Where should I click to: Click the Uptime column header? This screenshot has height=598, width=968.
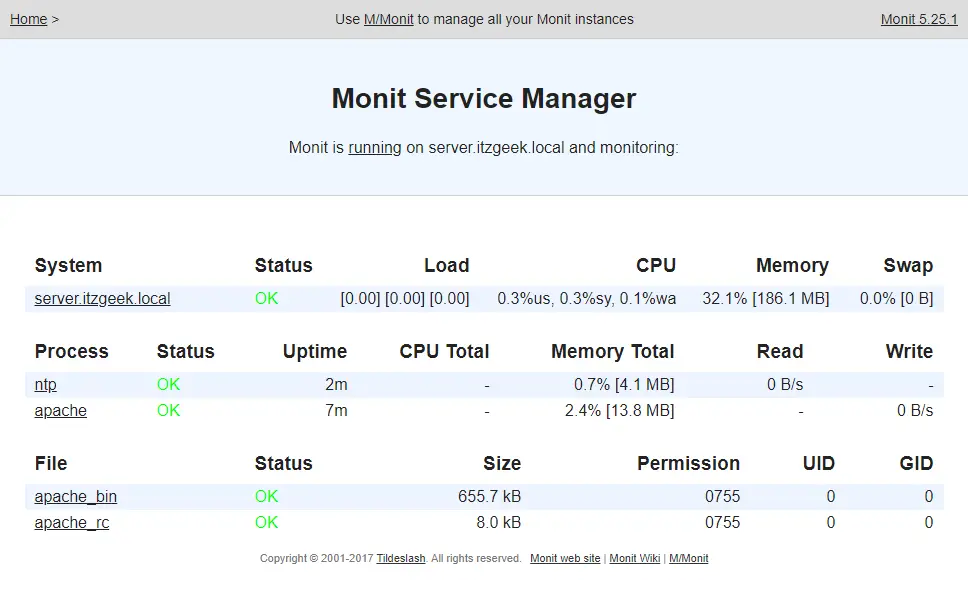coord(315,351)
